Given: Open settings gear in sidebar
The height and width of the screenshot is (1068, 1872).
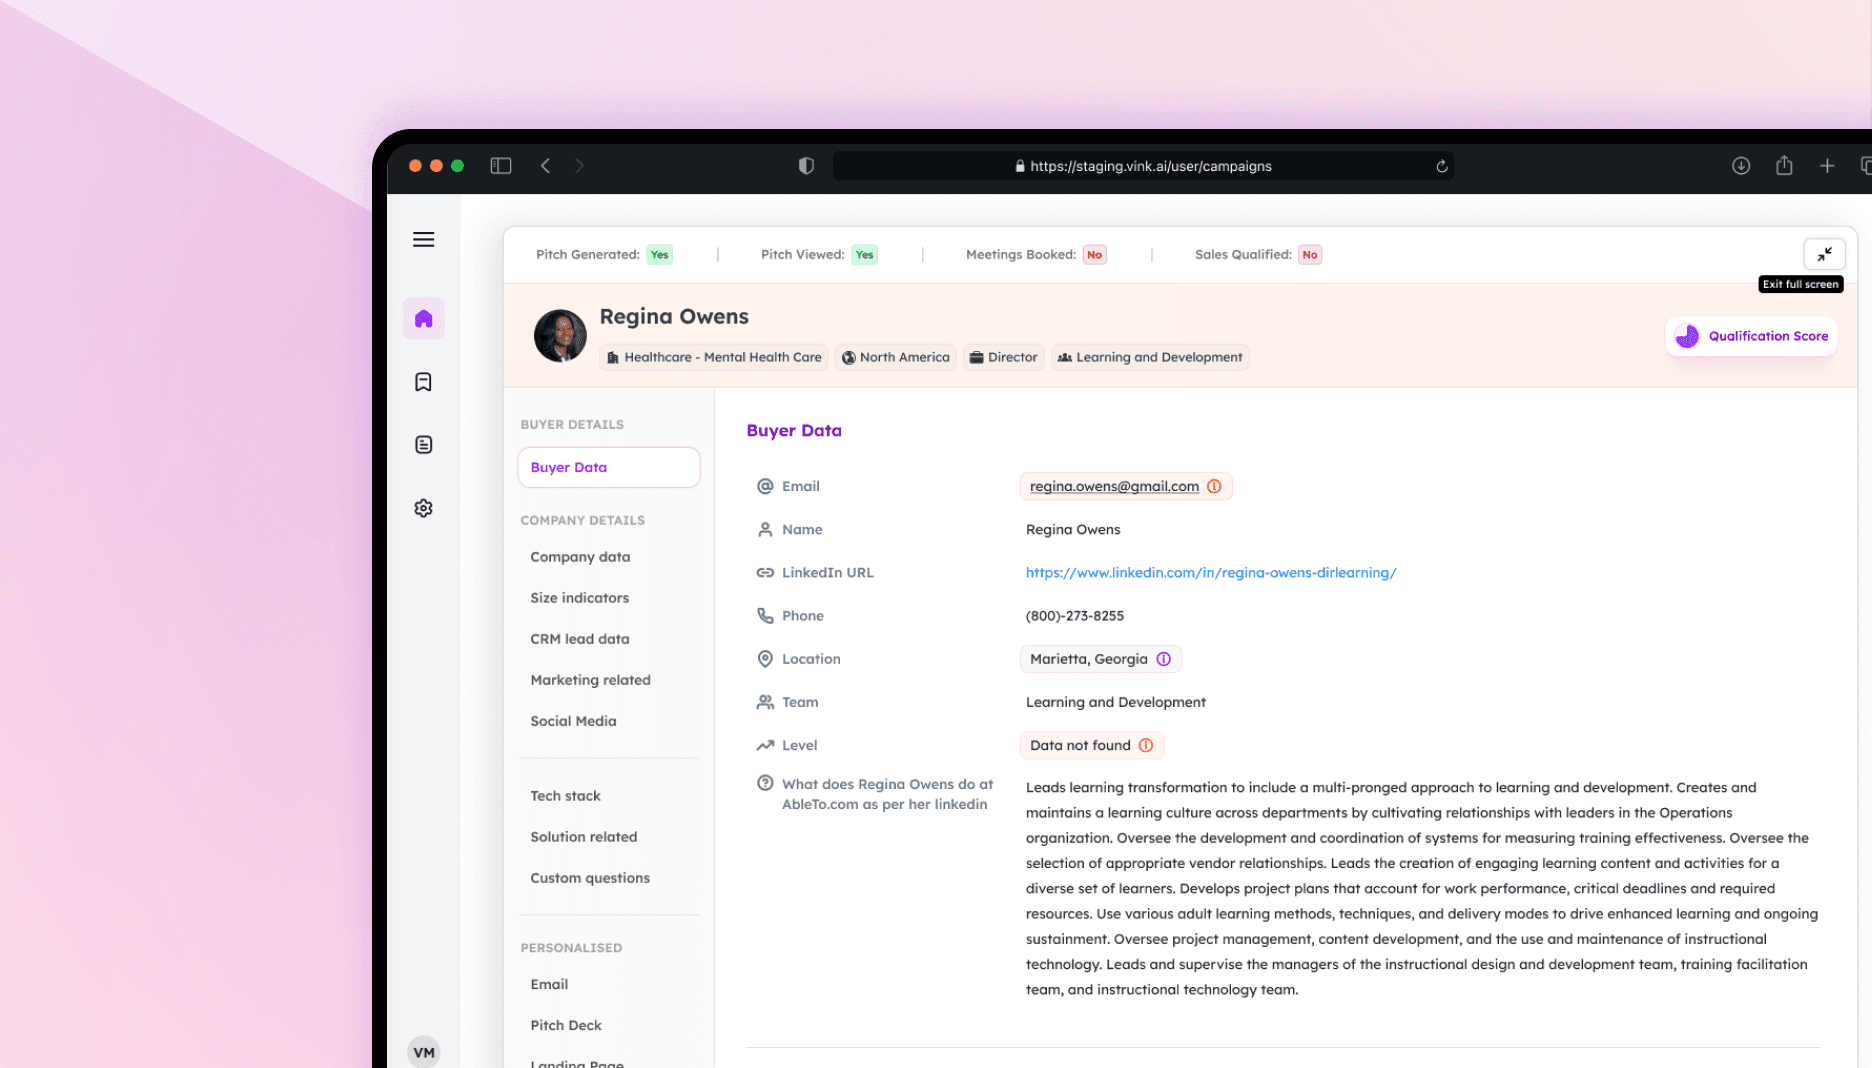Looking at the screenshot, I should pos(423,508).
